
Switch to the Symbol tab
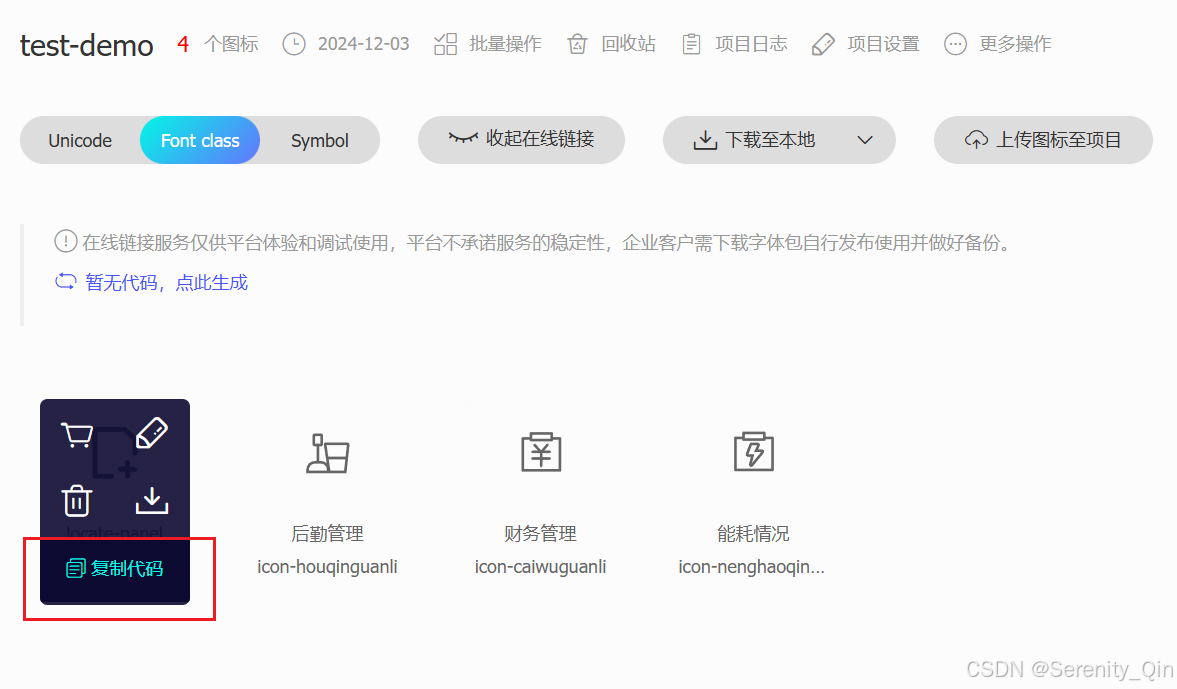(319, 140)
